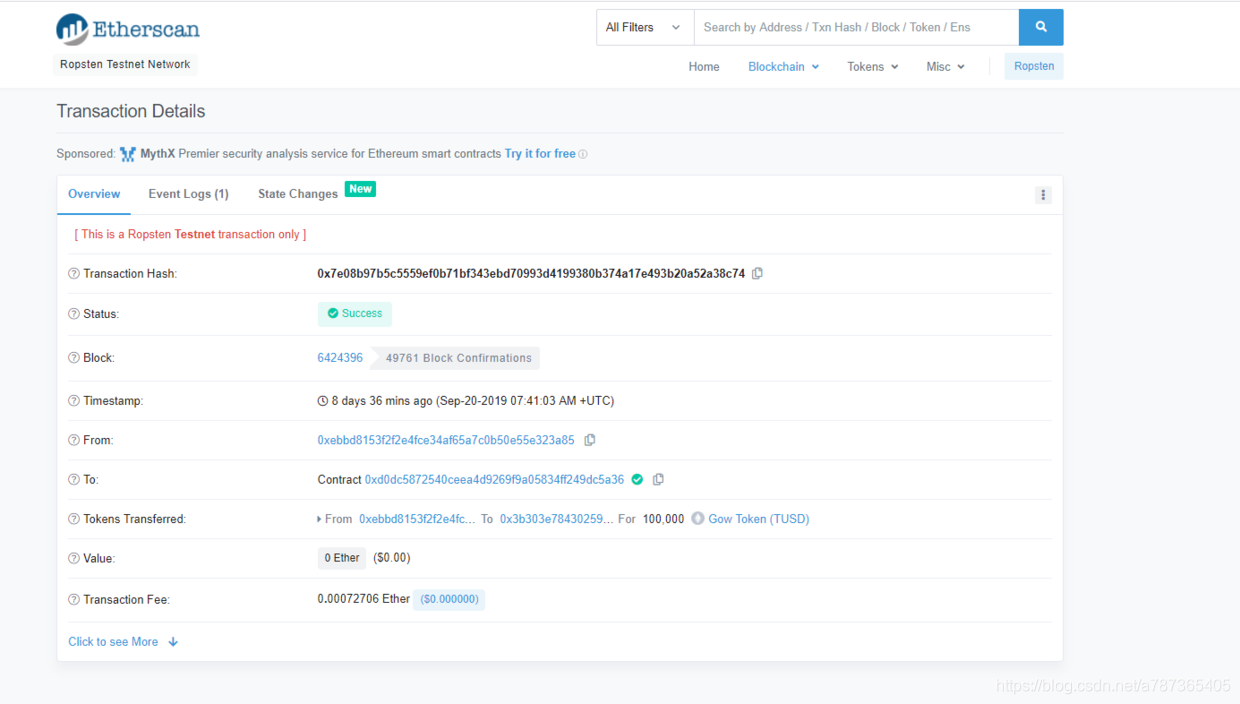Open the three-dot options menu

pyautogui.click(x=1043, y=195)
